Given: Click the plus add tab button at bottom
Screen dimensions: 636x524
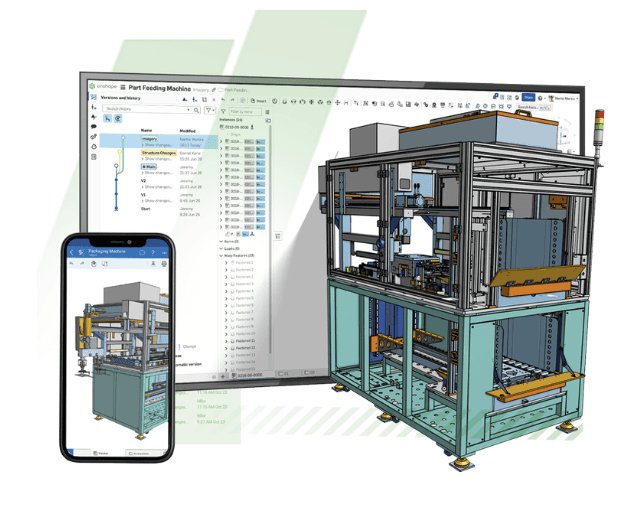Looking at the screenshot, I should tap(223, 377).
